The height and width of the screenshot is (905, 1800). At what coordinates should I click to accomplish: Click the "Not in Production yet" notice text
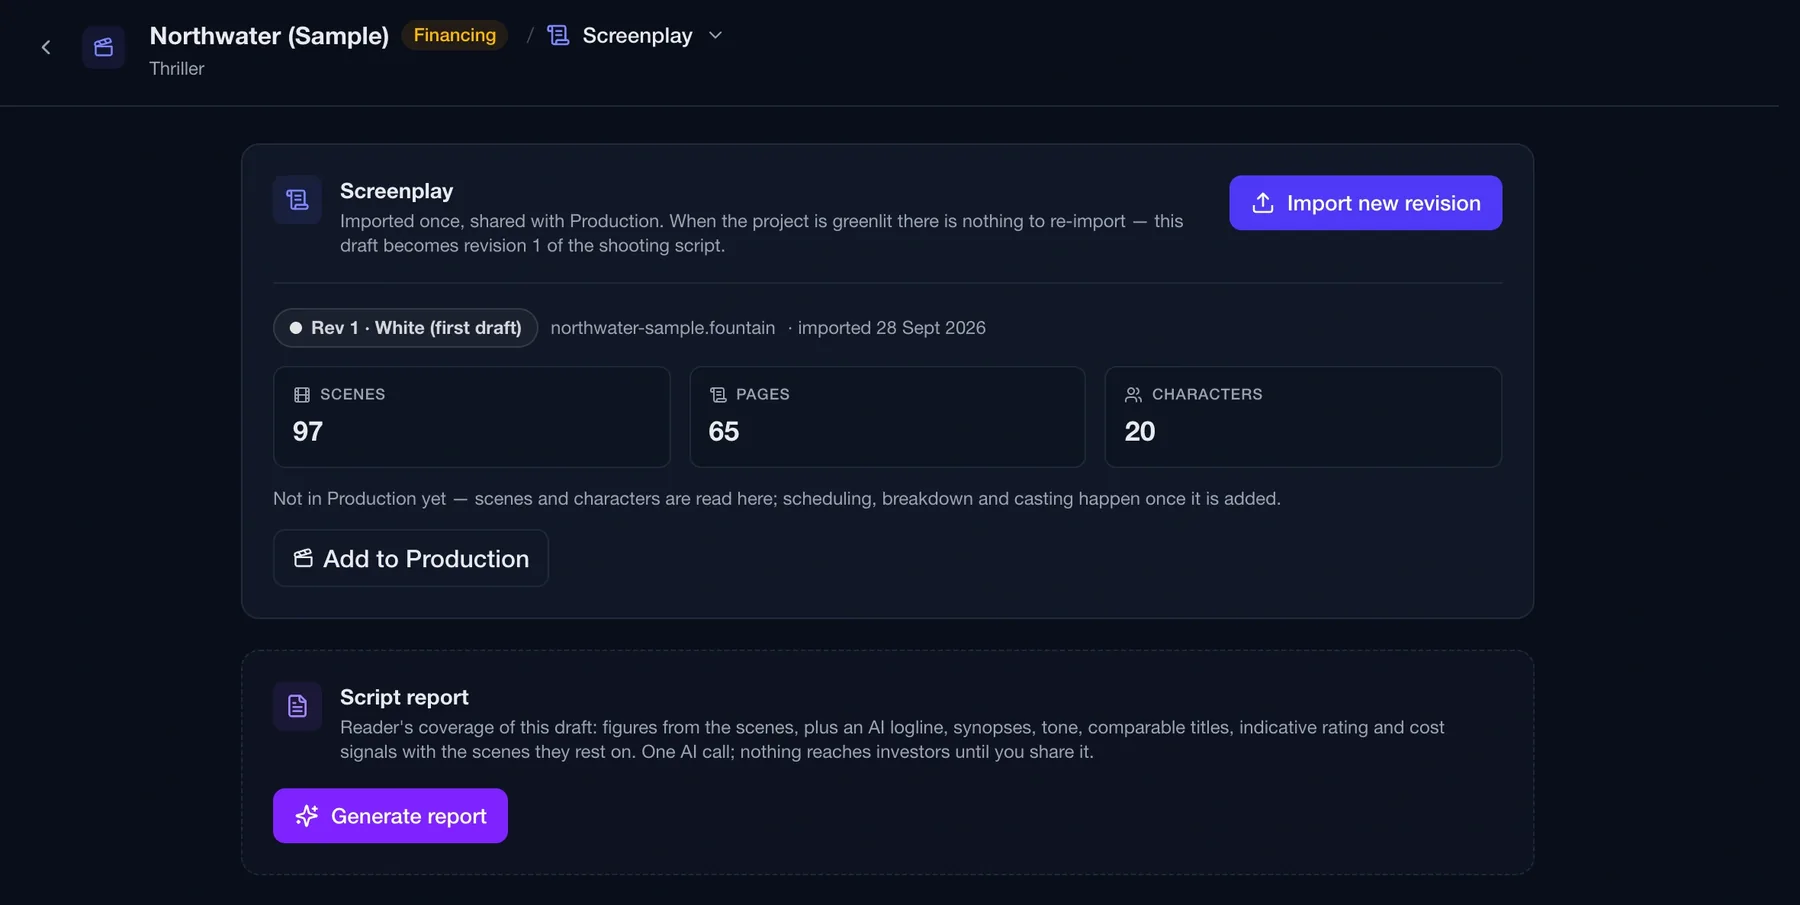(777, 498)
